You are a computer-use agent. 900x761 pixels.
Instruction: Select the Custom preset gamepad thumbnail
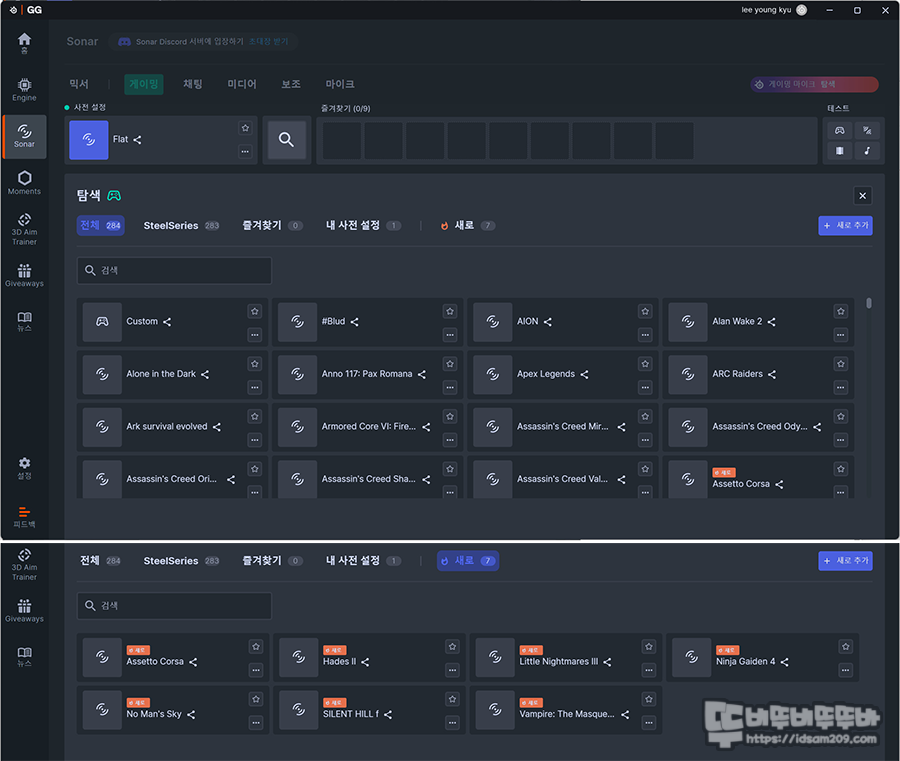pyautogui.click(x=102, y=322)
